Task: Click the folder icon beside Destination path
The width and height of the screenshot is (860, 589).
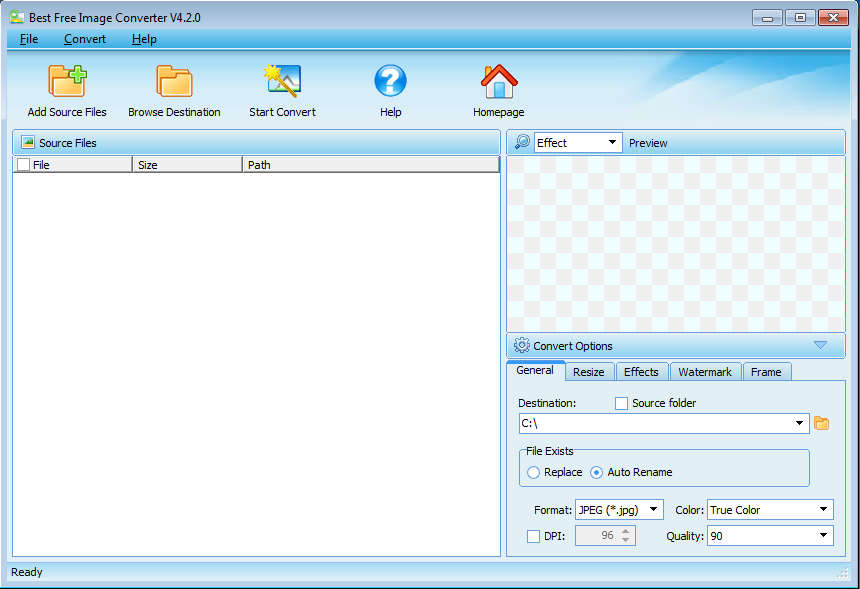Action: coord(822,423)
